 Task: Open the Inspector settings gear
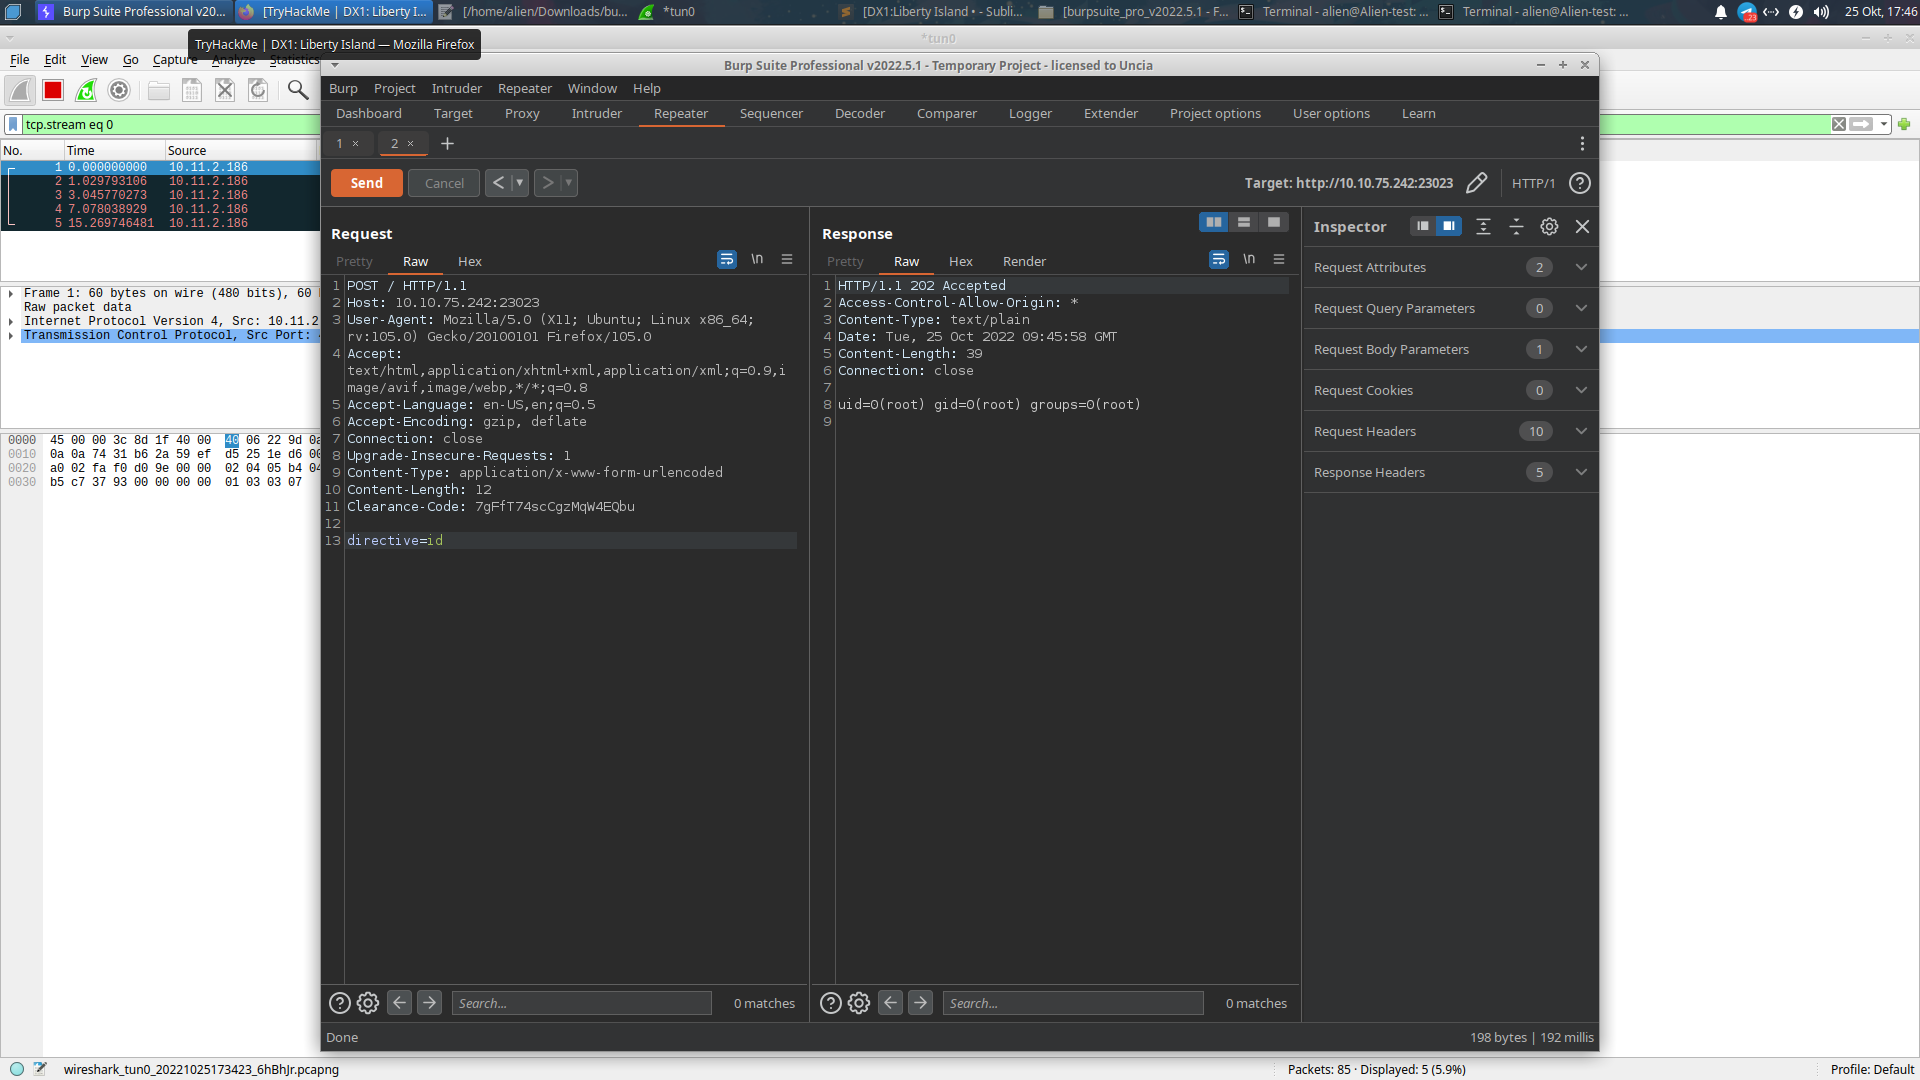point(1549,226)
